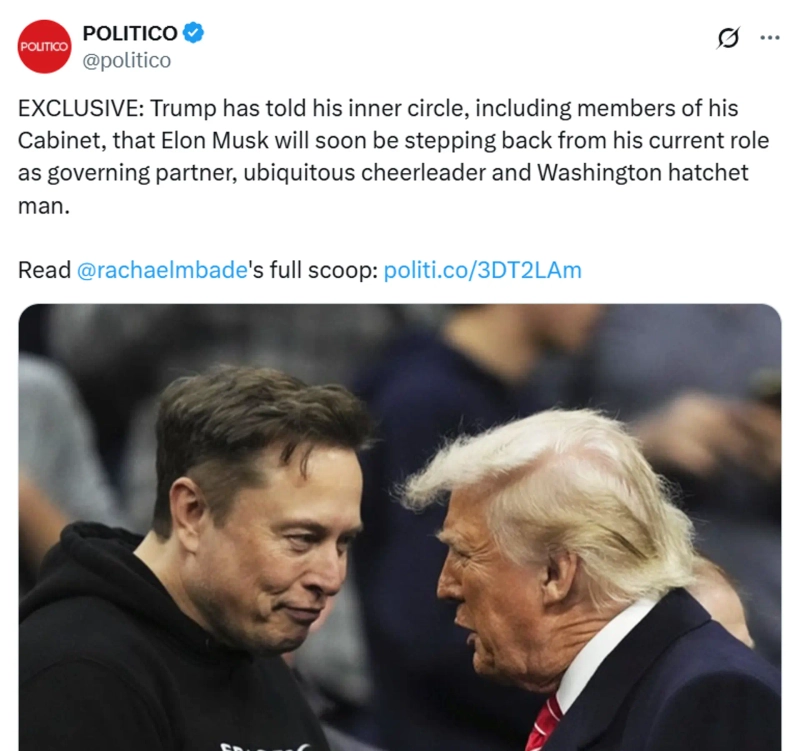Open the POLITICO display name link

130,33
